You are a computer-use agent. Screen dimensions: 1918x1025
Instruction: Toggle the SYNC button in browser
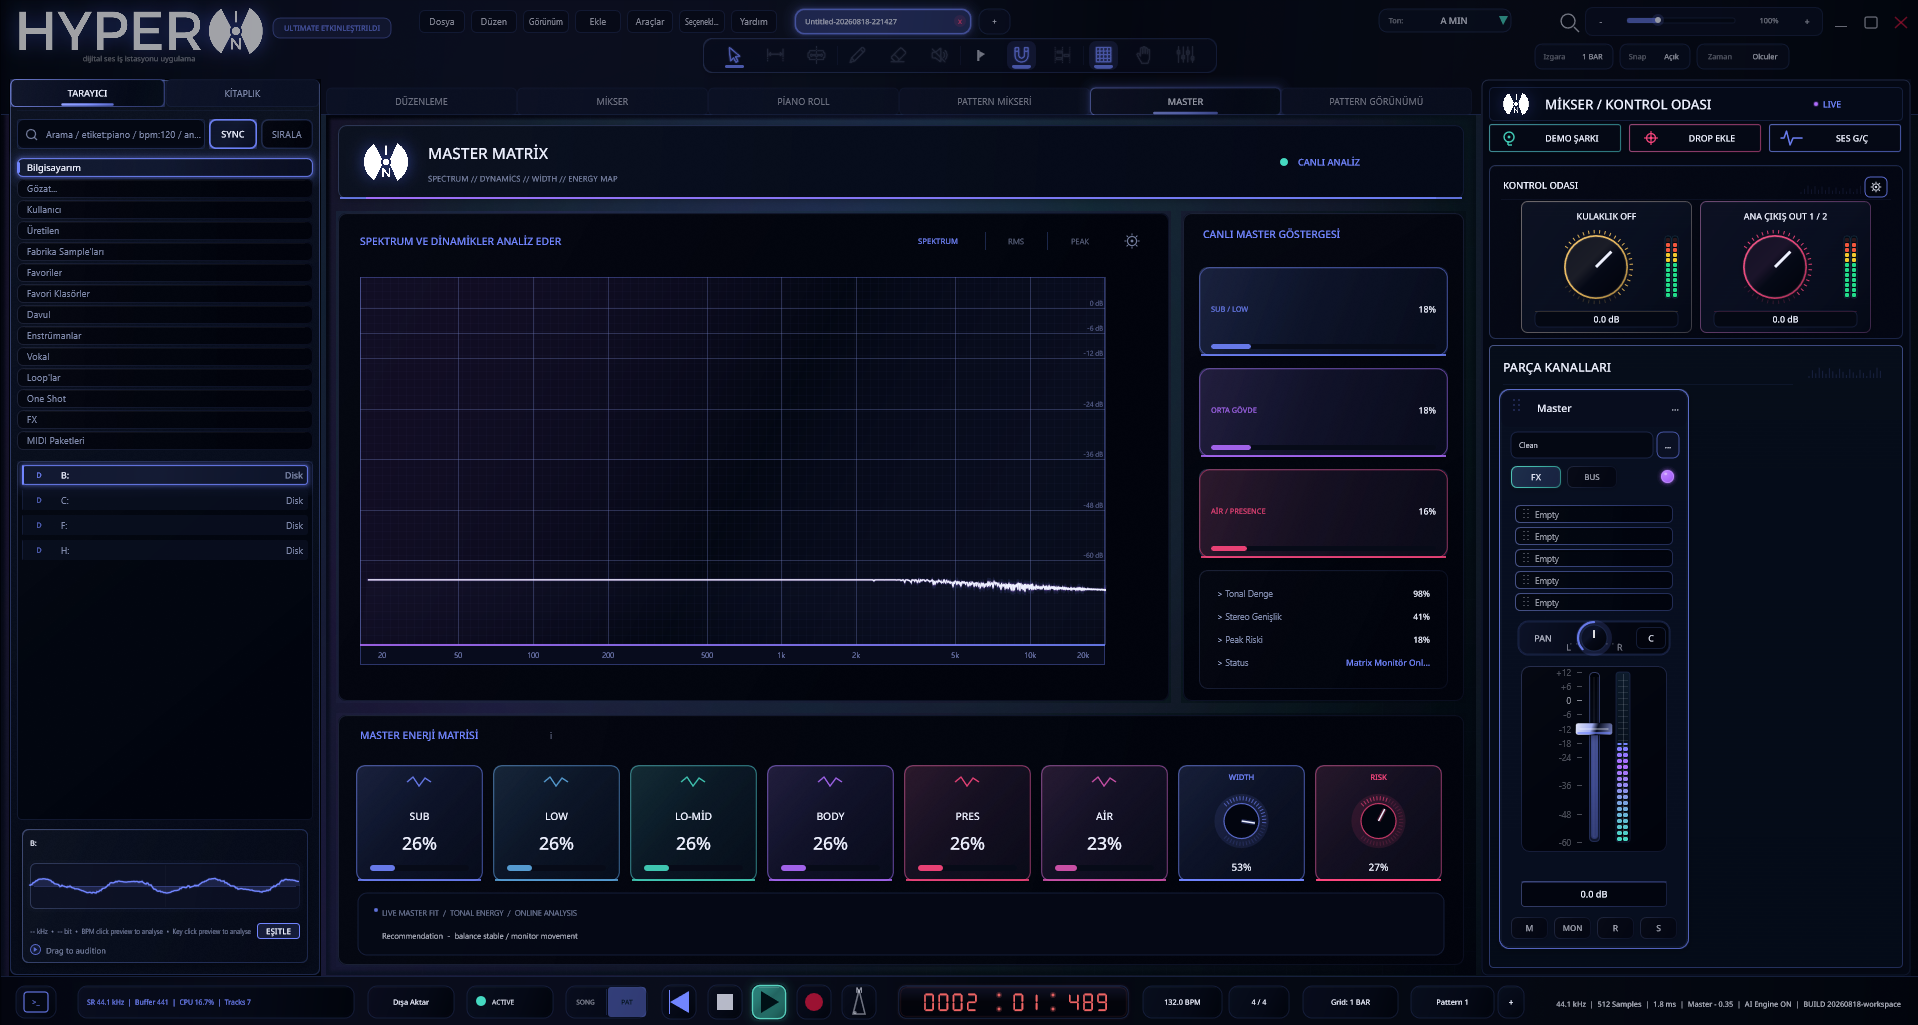pyautogui.click(x=233, y=135)
